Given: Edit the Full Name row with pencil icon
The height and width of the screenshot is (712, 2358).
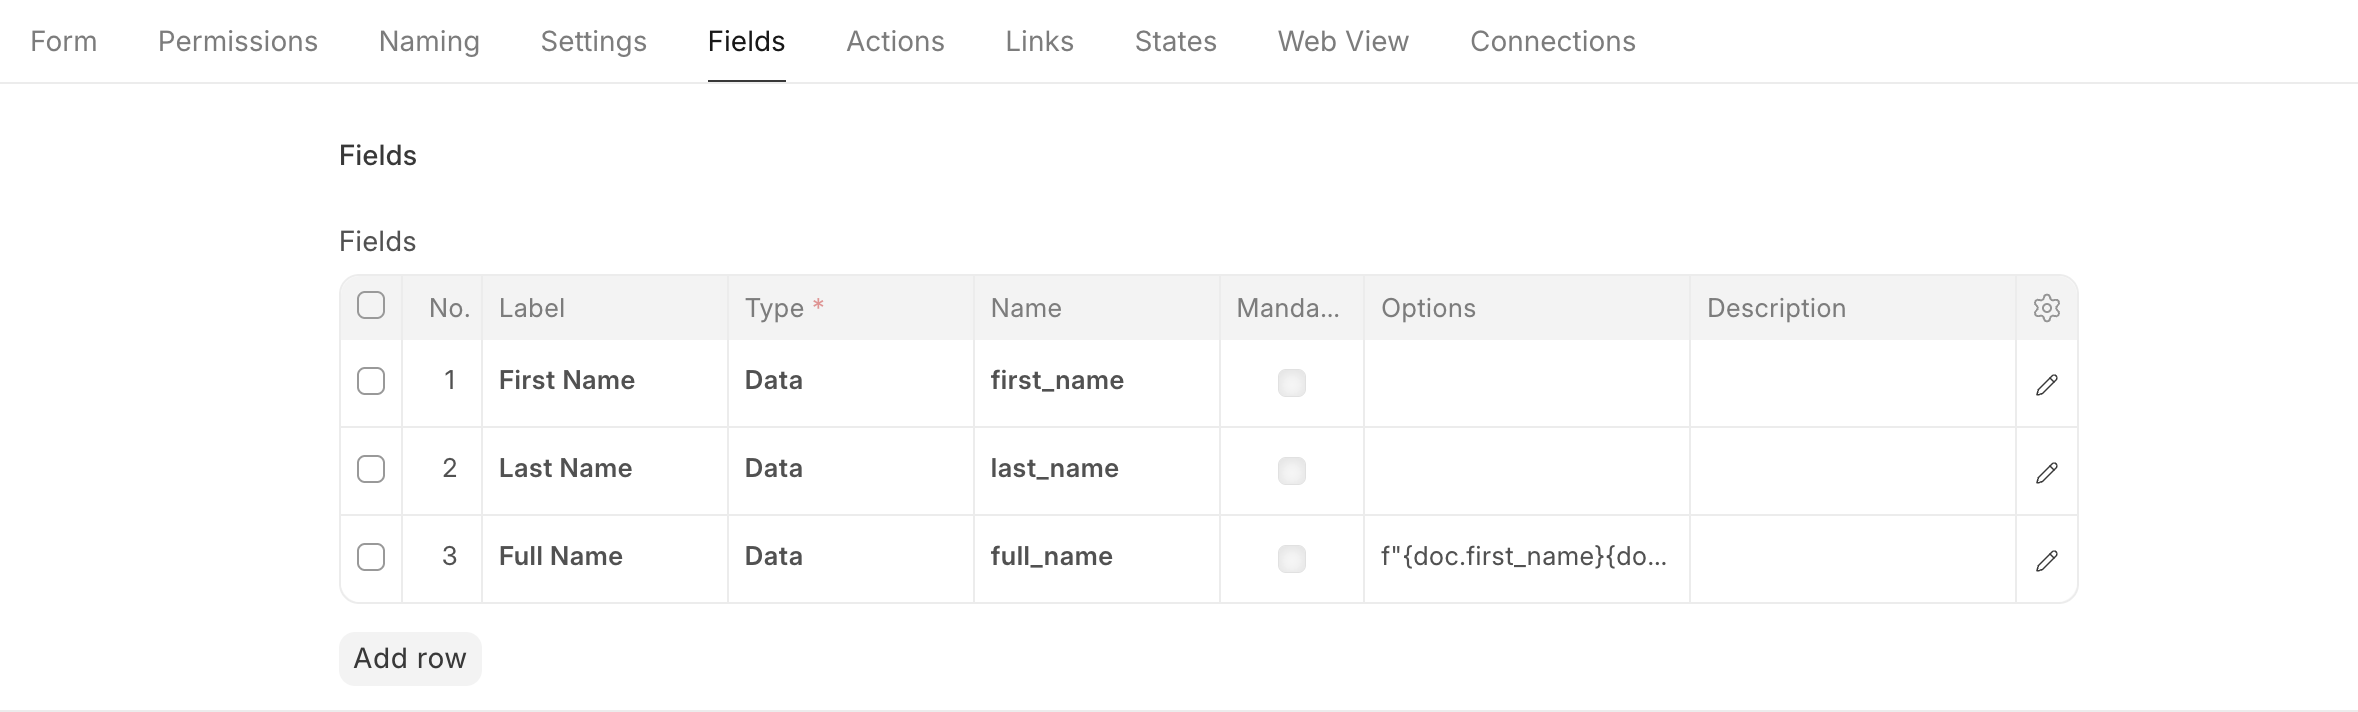Looking at the screenshot, I should click(x=2046, y=561).
